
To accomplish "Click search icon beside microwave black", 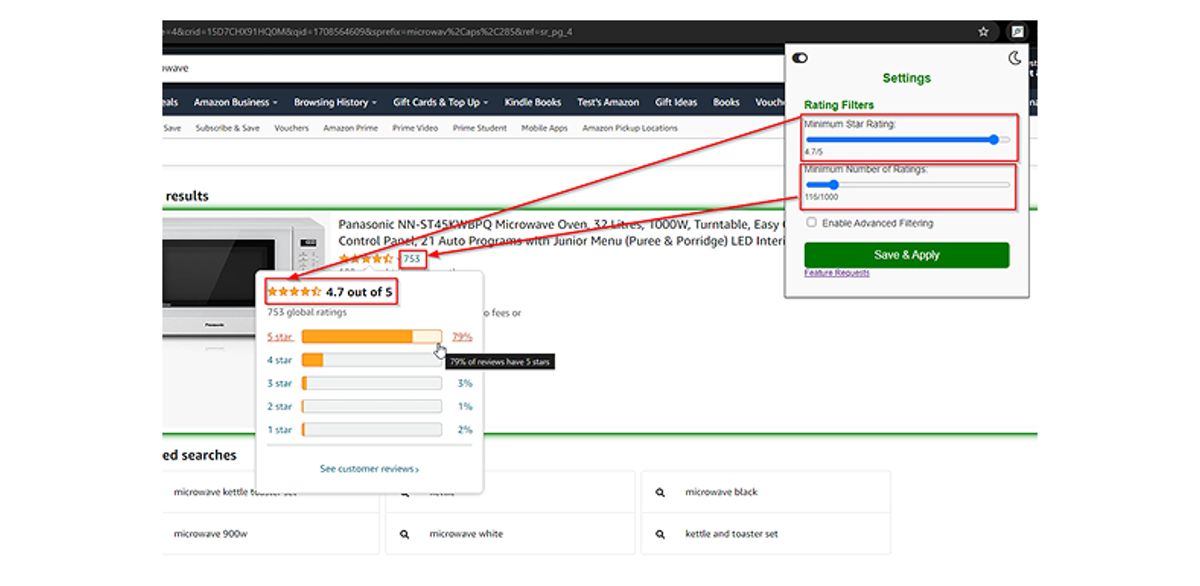I will pos(660,493).
